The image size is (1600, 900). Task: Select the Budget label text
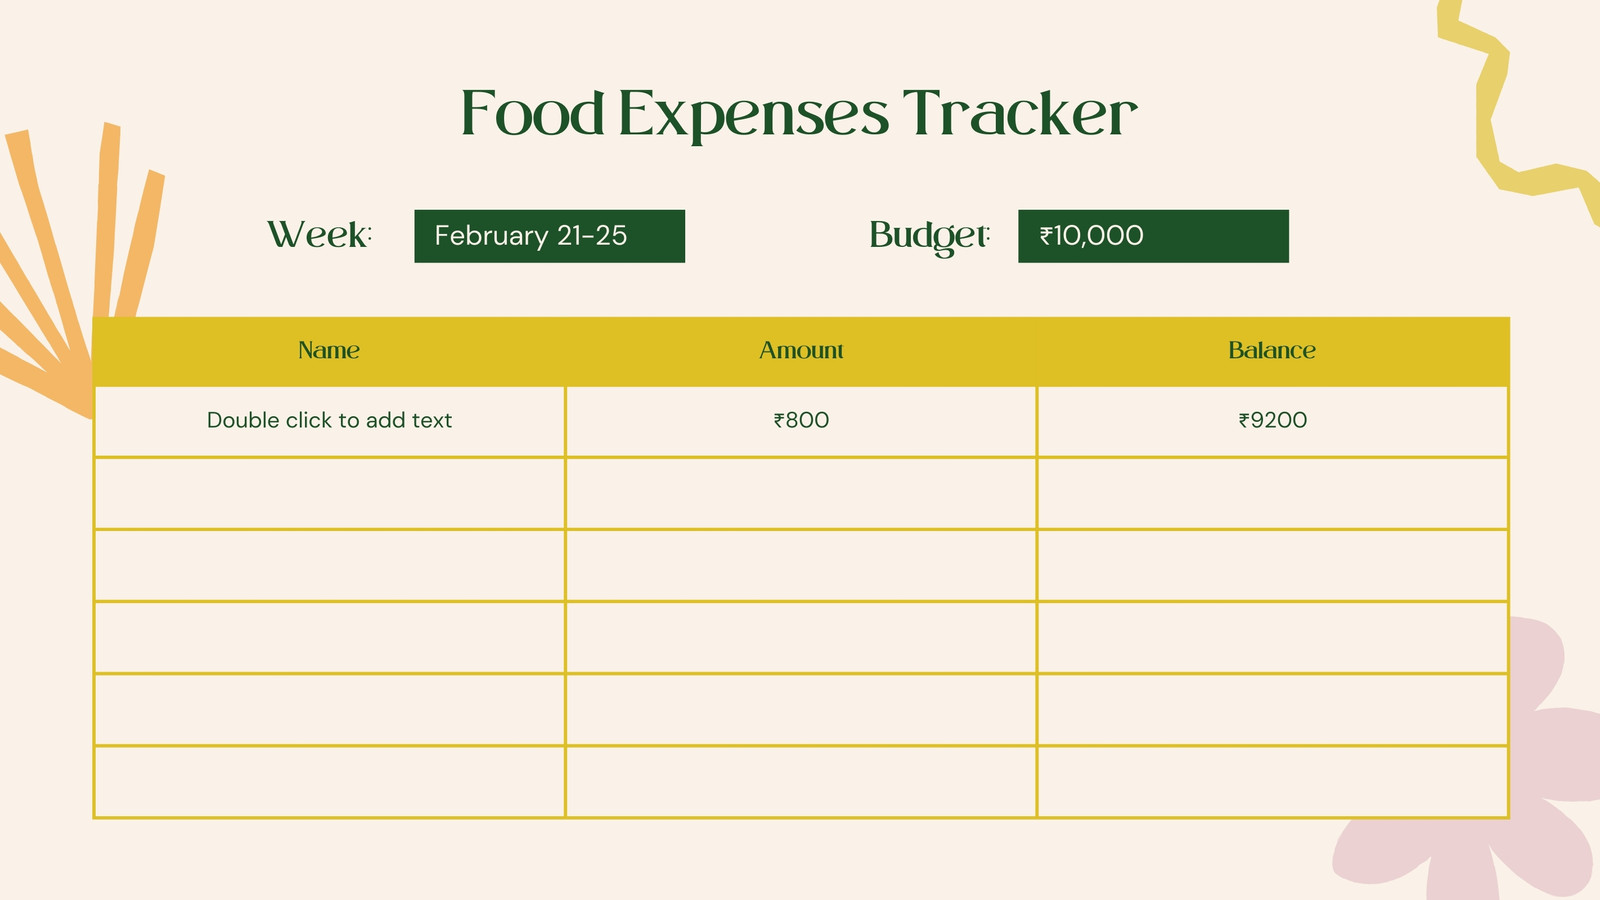(930, 236)
